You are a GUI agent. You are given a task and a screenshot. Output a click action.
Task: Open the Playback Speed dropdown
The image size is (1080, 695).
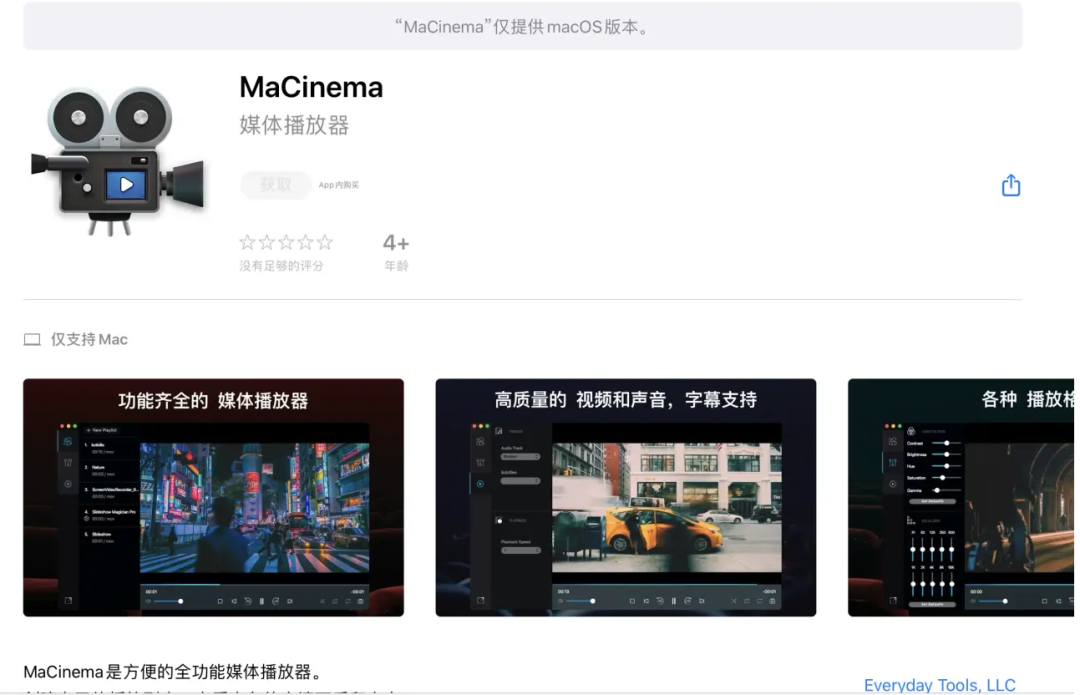(x=520, y=550)
